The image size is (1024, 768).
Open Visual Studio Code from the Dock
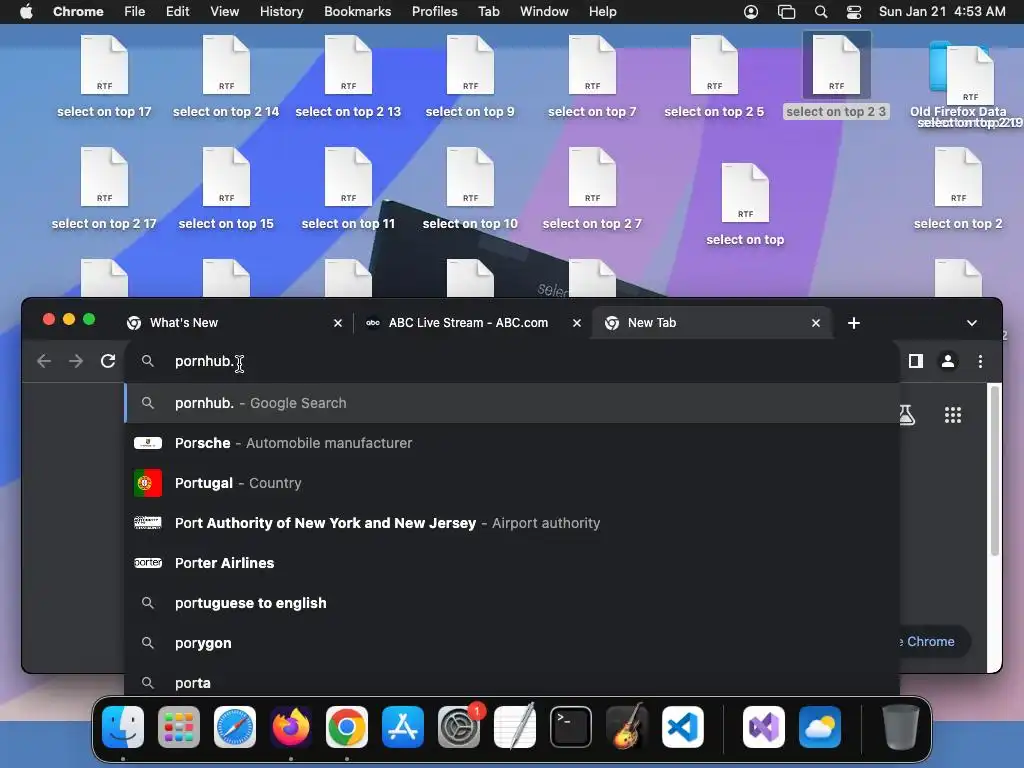pos(683,727)
